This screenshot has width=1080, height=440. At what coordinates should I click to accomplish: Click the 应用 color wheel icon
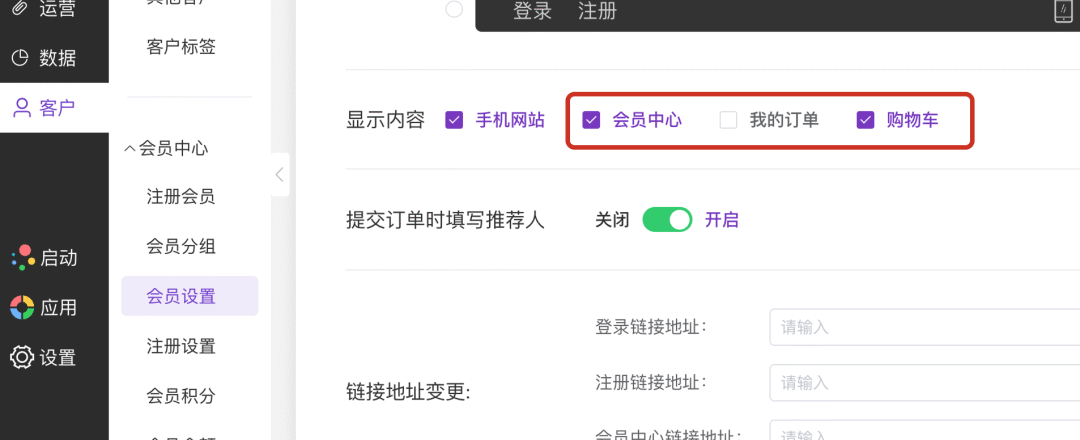[x=21, y=307]
